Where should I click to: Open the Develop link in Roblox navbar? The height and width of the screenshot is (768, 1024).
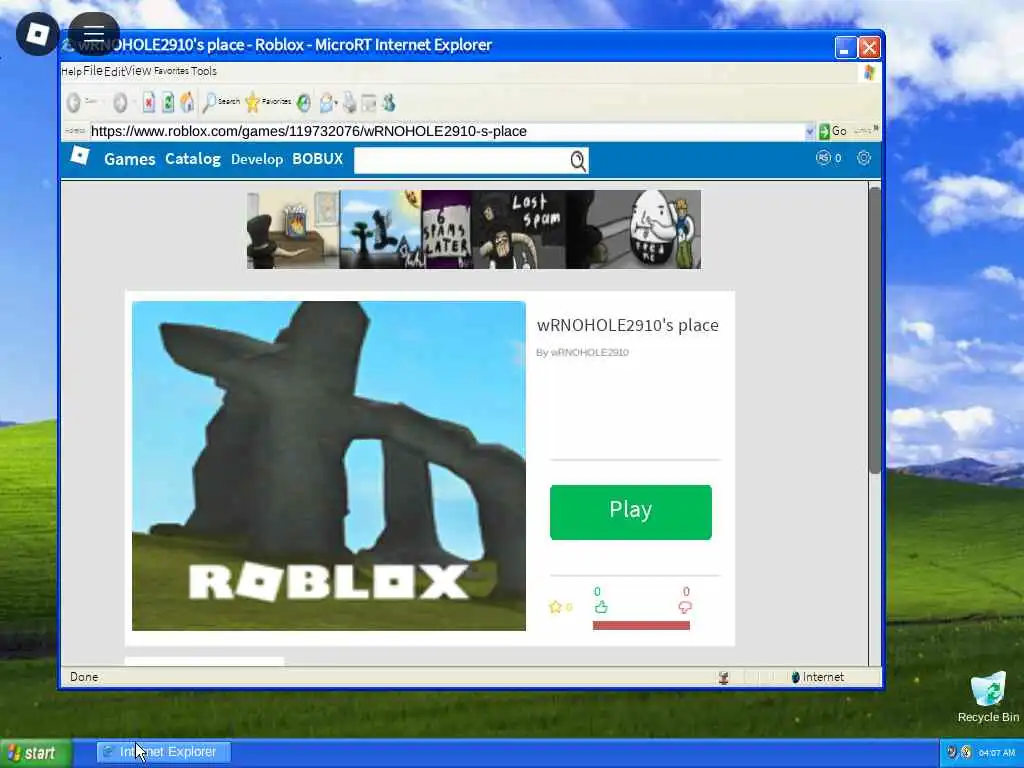click(x=257, y=159)
